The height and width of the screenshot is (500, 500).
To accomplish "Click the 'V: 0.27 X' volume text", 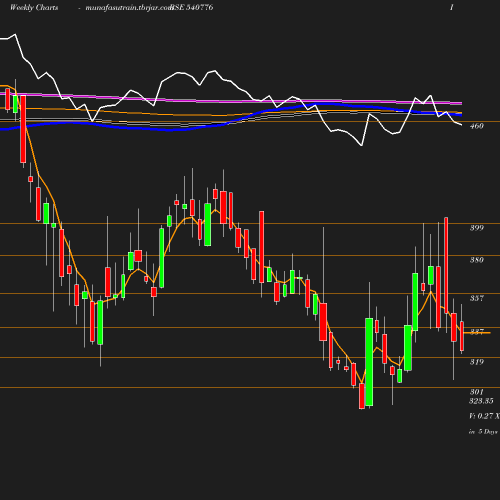I will [x=484, y=416].
